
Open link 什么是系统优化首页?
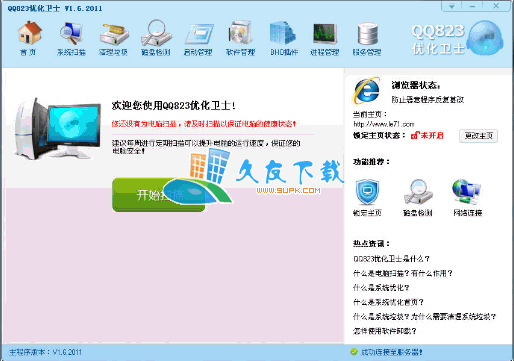pyautogui.click(x=388, y=302)
